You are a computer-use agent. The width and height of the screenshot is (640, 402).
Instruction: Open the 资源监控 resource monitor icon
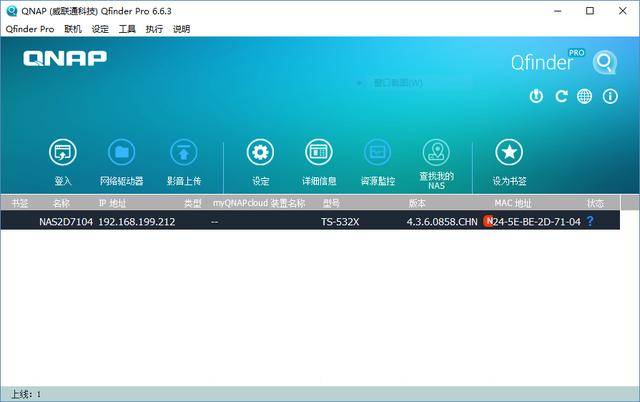tap(378, 152)
